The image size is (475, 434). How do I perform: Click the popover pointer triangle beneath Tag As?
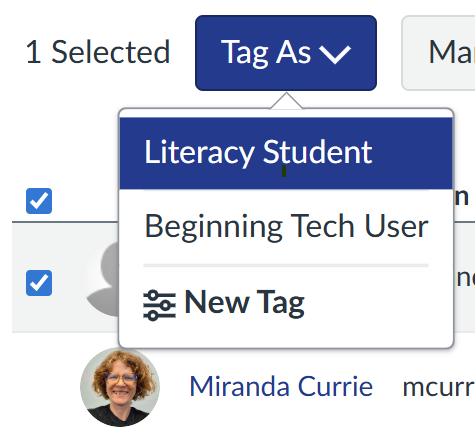(286, 101)
